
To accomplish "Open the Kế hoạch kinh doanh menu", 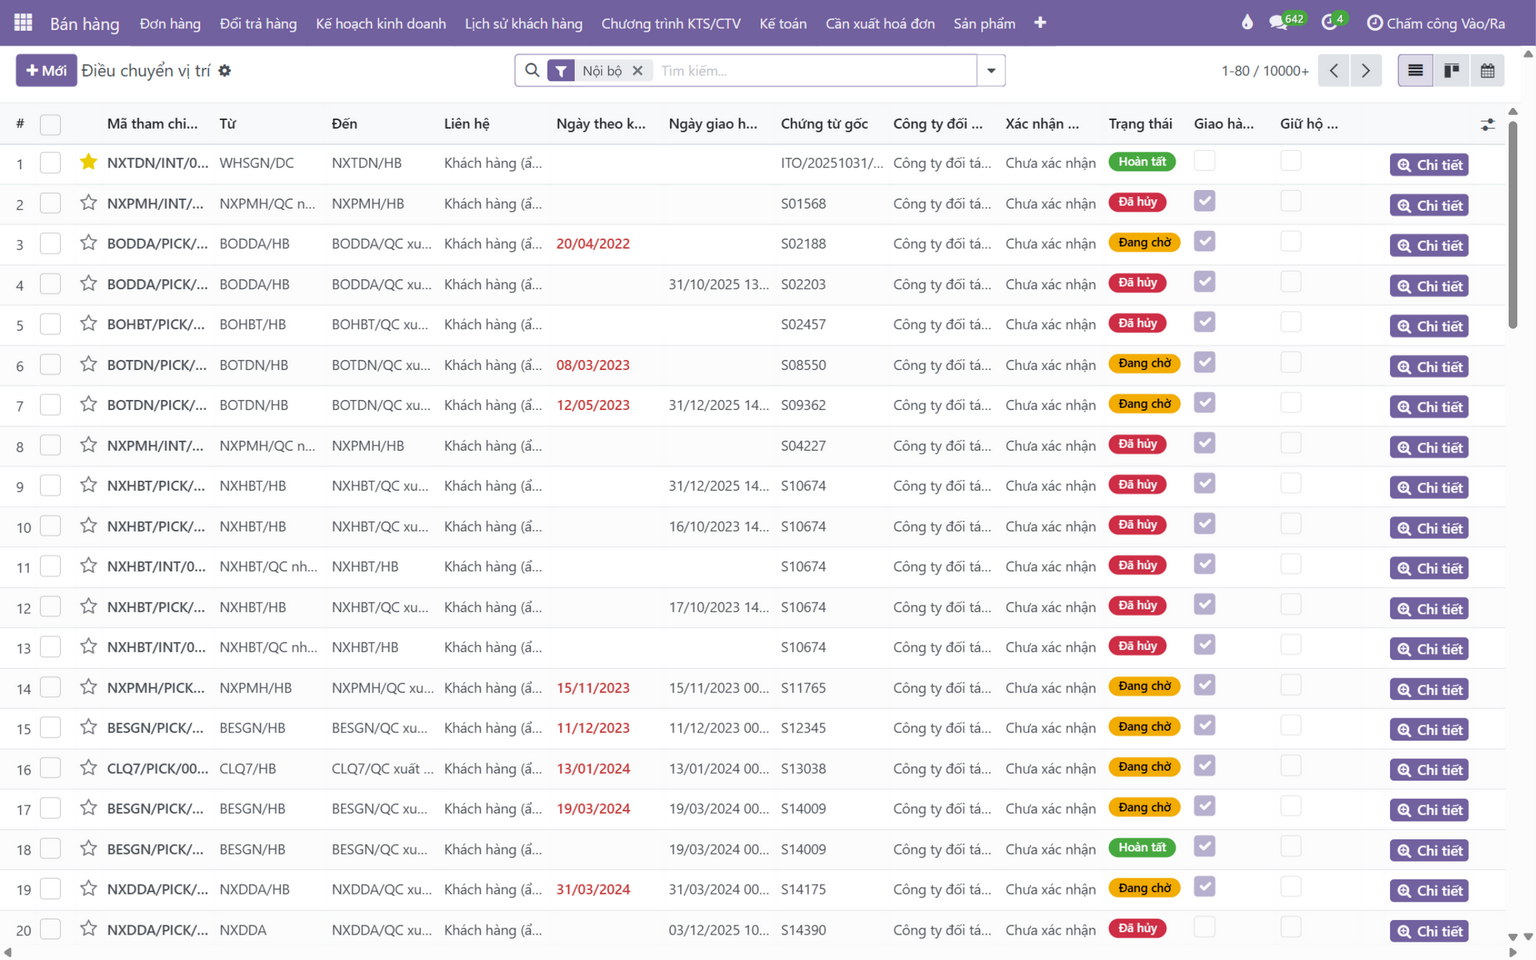I will tap(381, 23).
